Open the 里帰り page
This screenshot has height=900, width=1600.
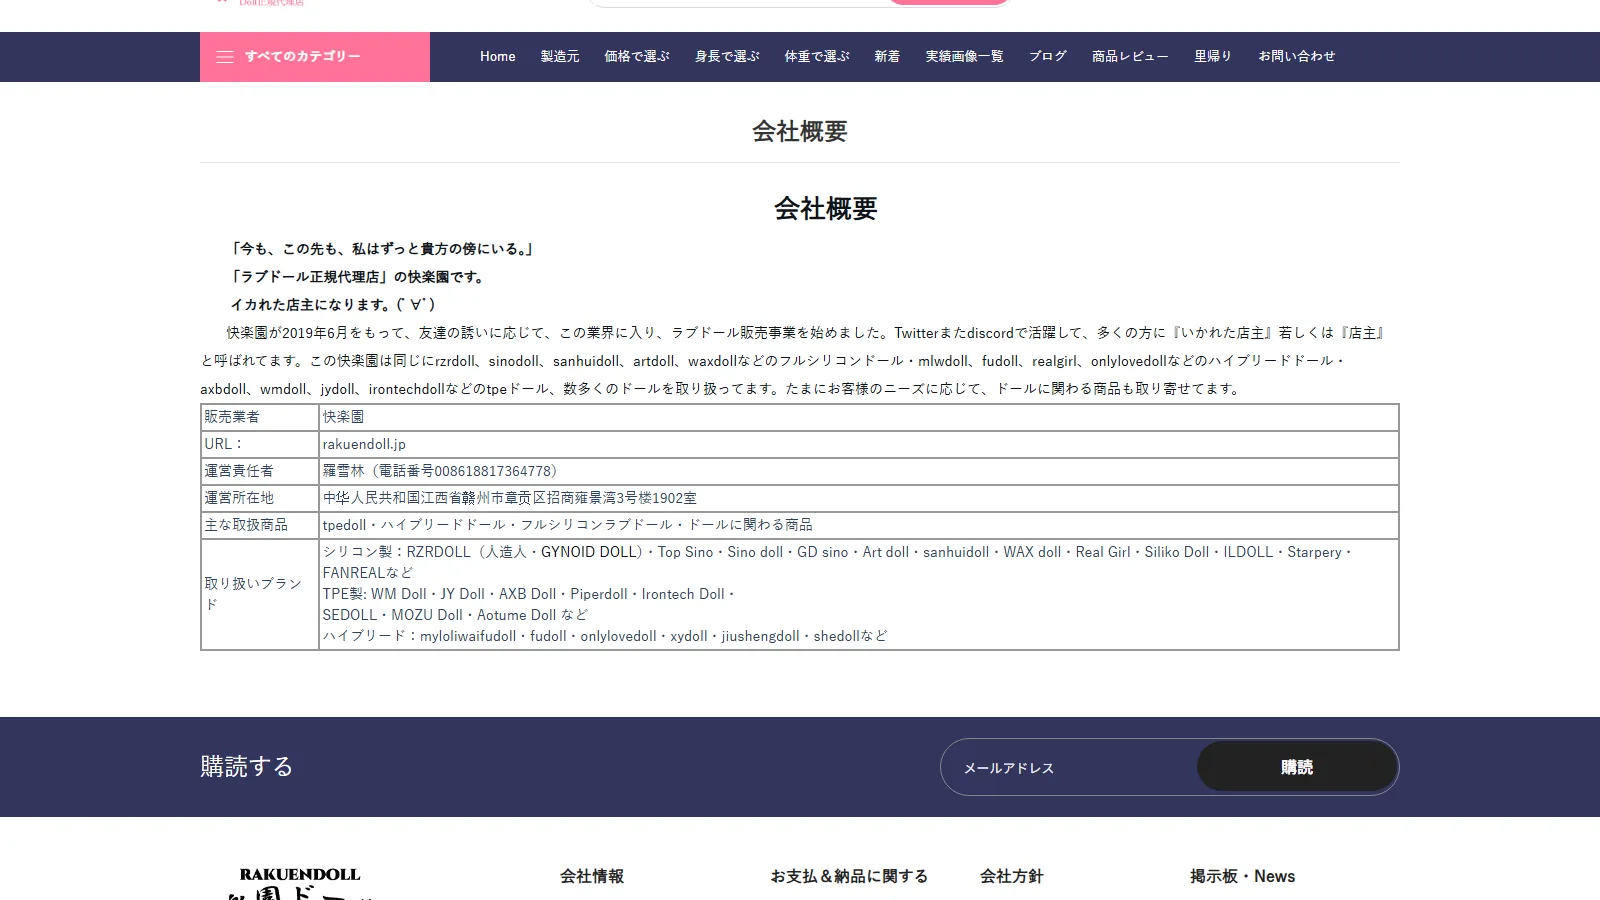coord(1213,57)
